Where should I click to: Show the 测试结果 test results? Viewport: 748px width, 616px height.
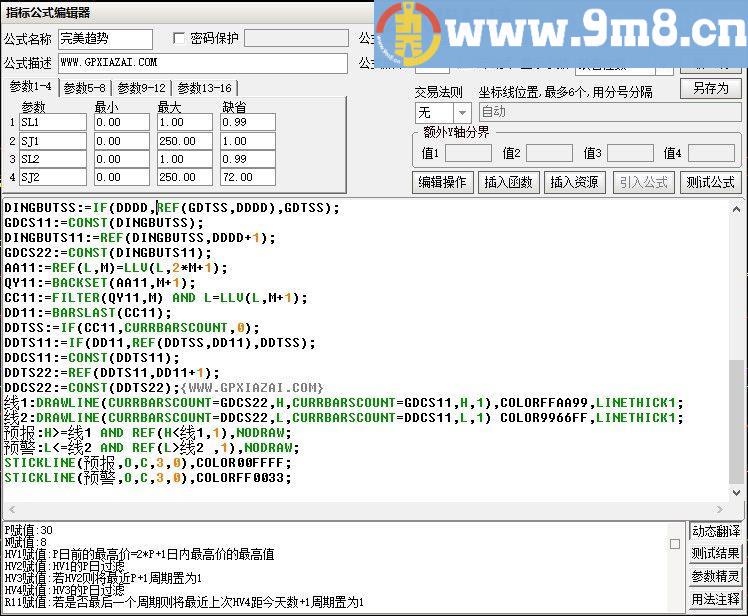pyautogui.click(x=716, y=554)
